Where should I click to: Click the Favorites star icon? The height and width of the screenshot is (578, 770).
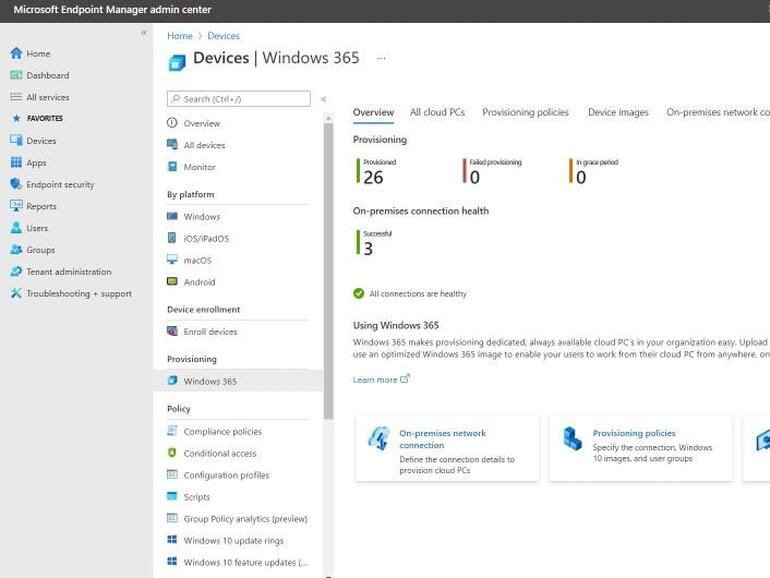tap(16, 118)
